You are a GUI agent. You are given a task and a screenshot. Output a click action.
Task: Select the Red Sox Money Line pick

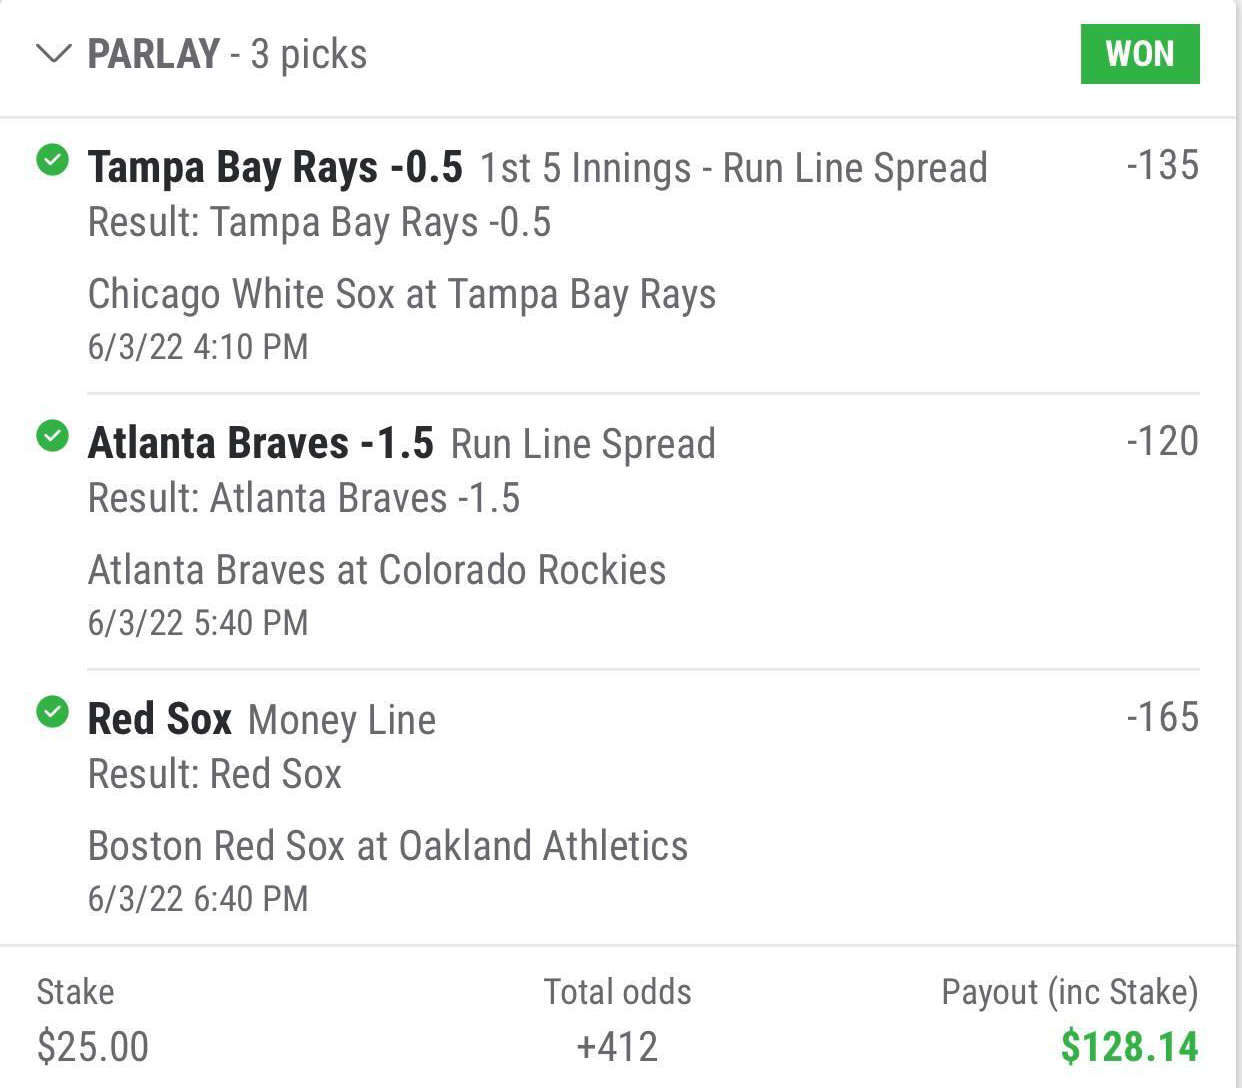[x=262, y=719]
